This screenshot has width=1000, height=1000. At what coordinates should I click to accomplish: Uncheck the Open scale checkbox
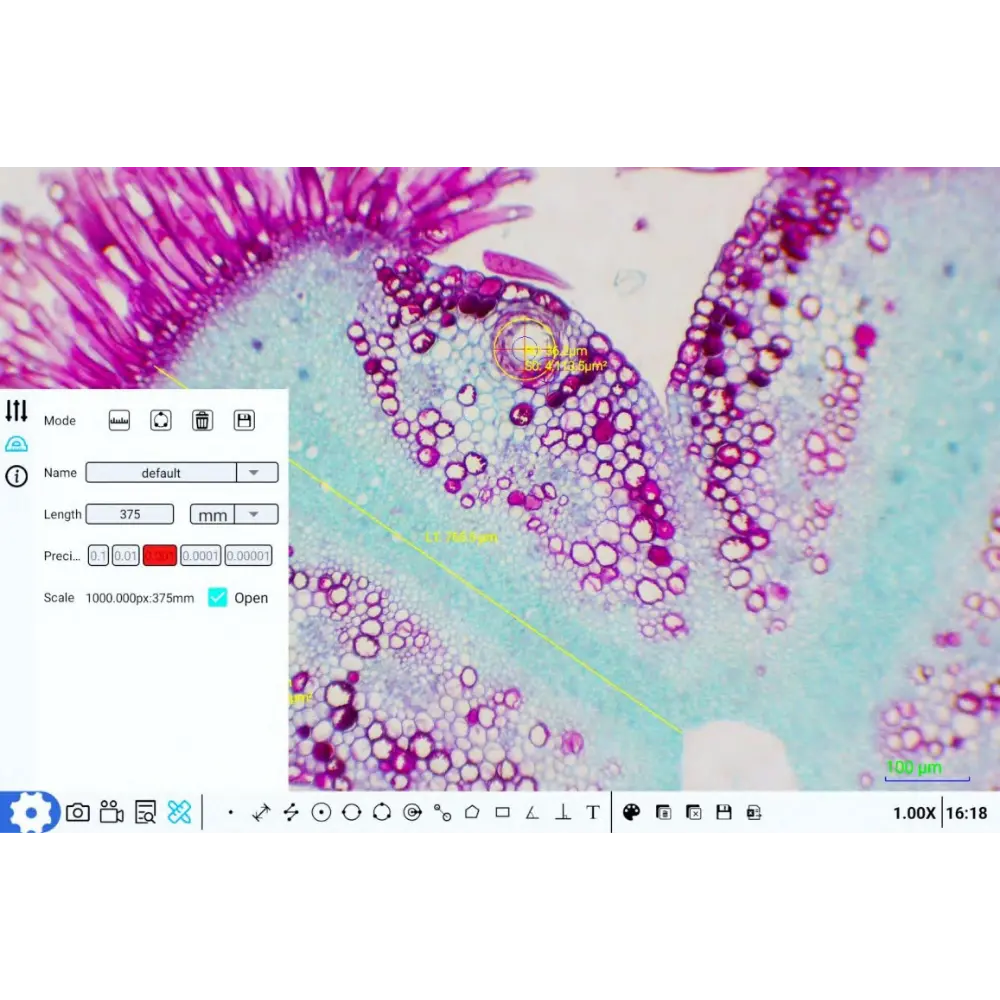click(x=217, y=598)
